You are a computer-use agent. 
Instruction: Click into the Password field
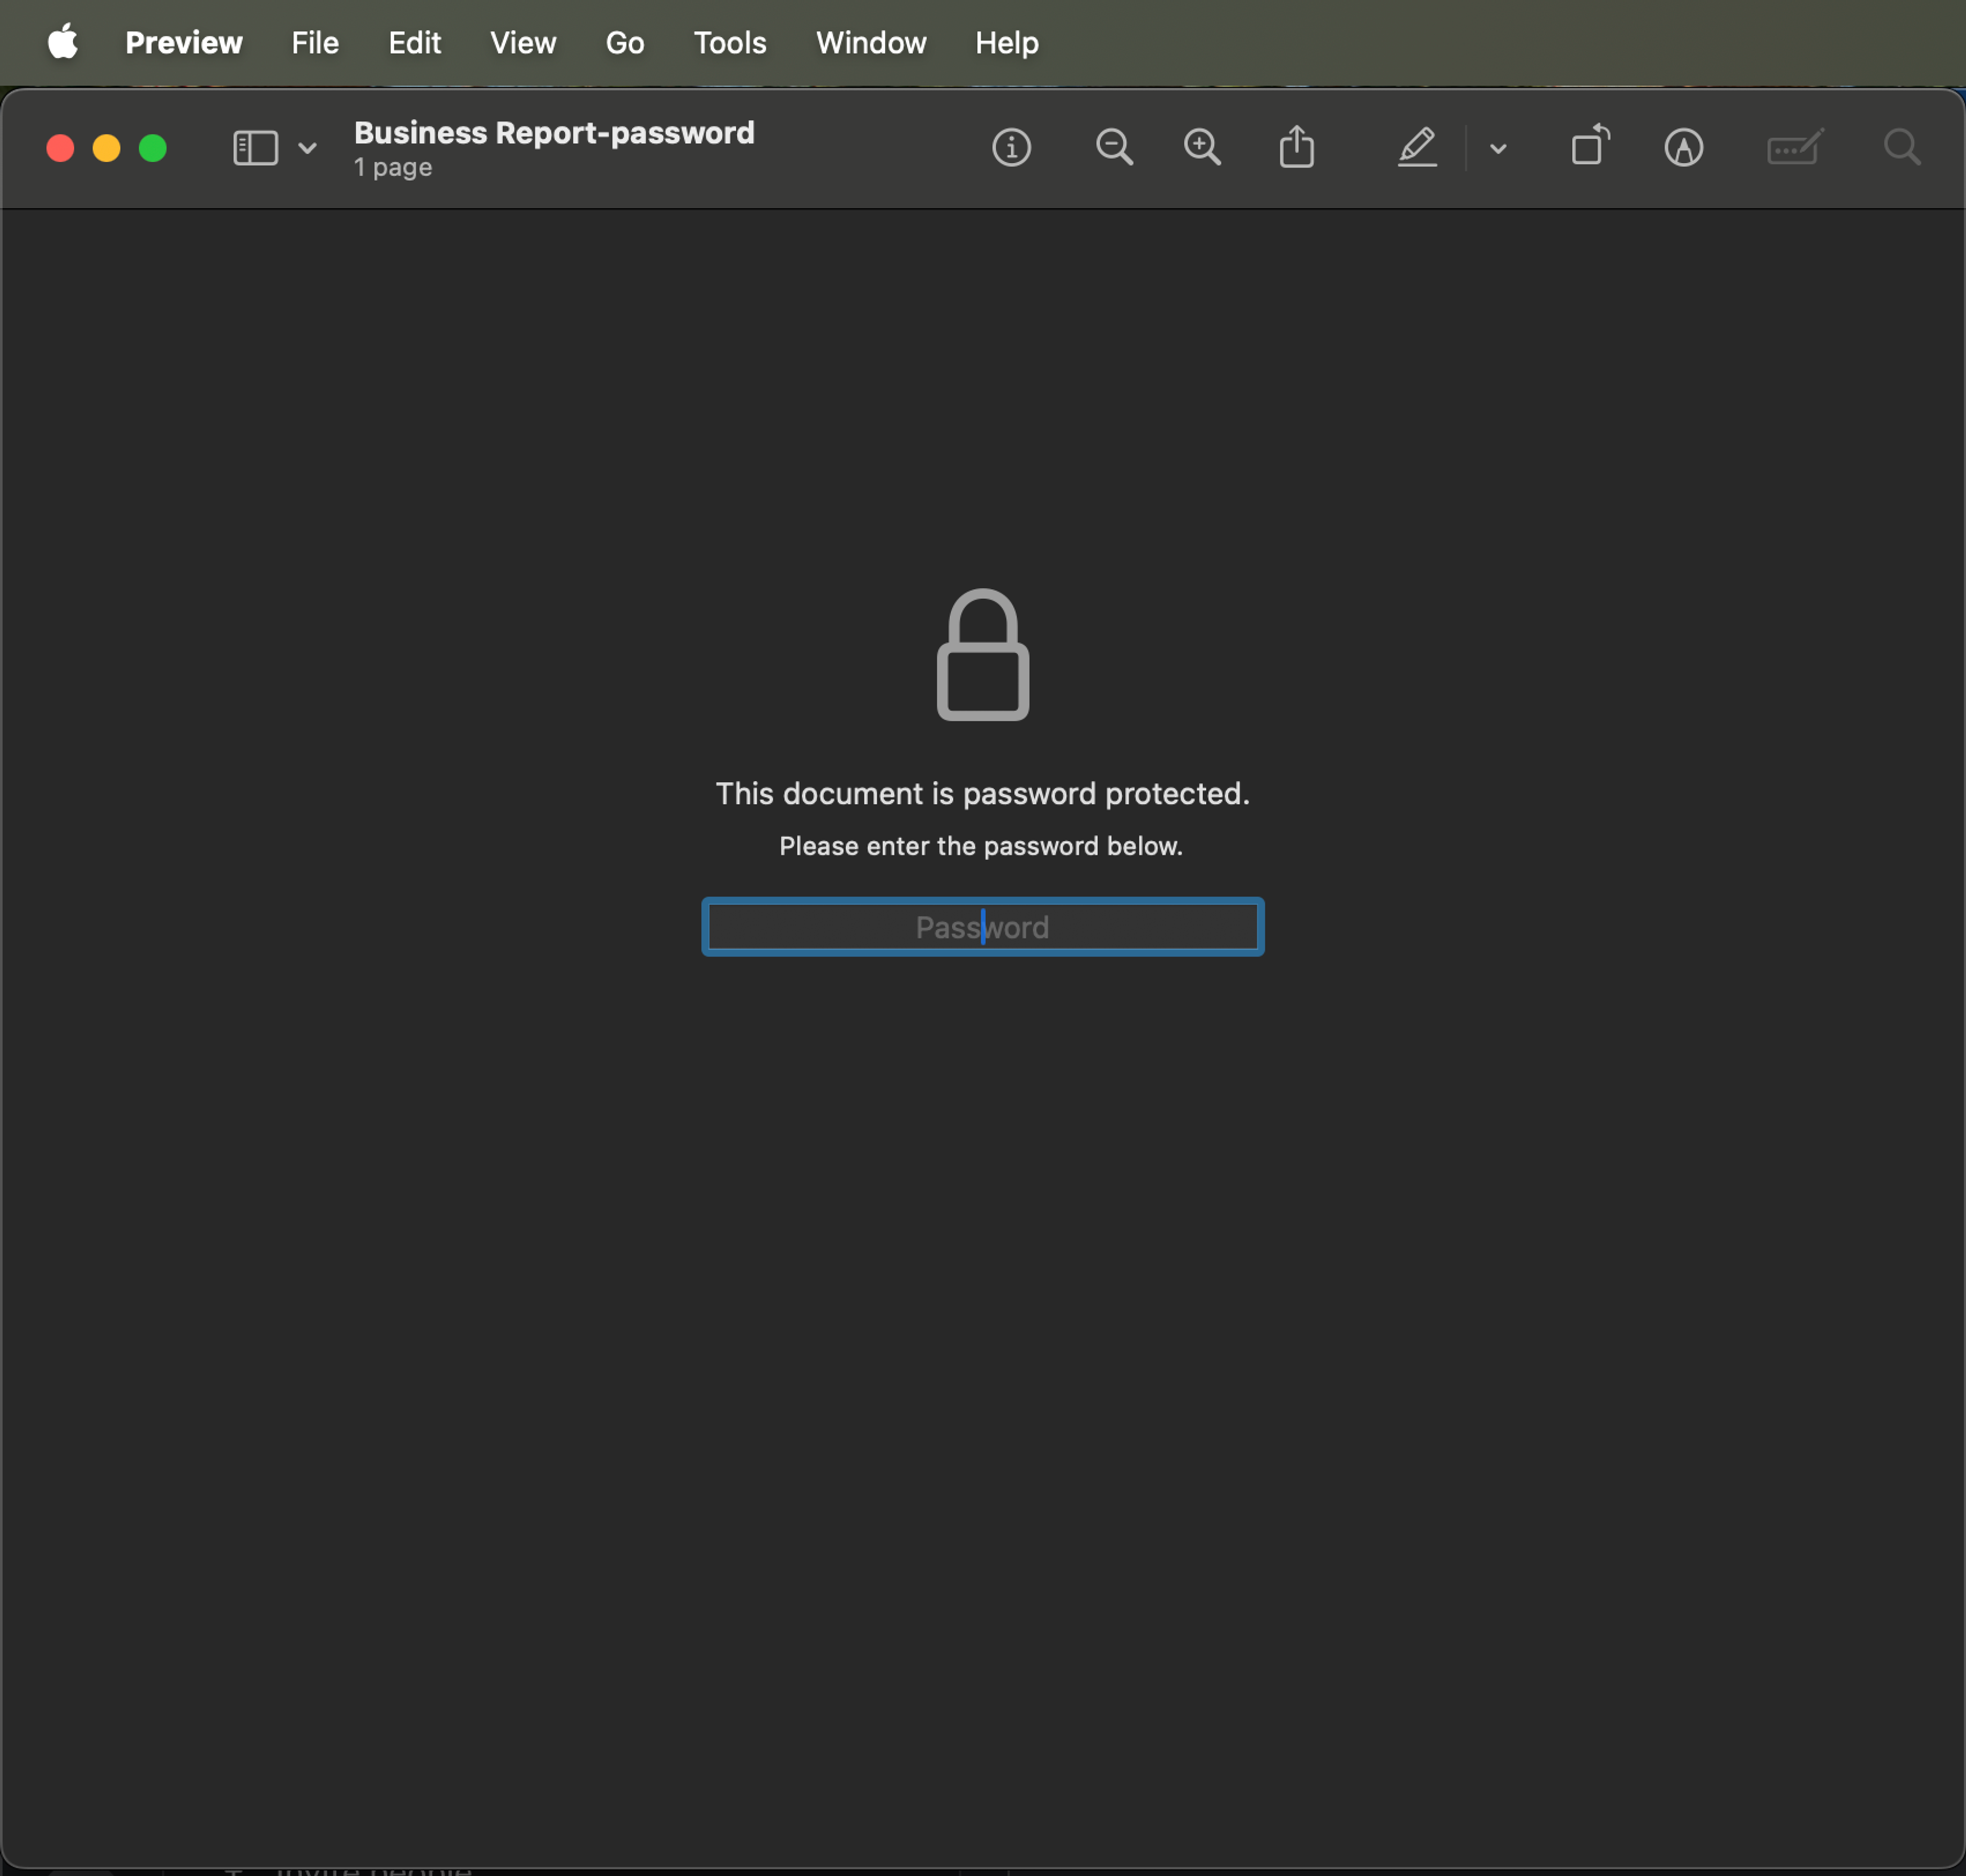click(x=983, y=927)
